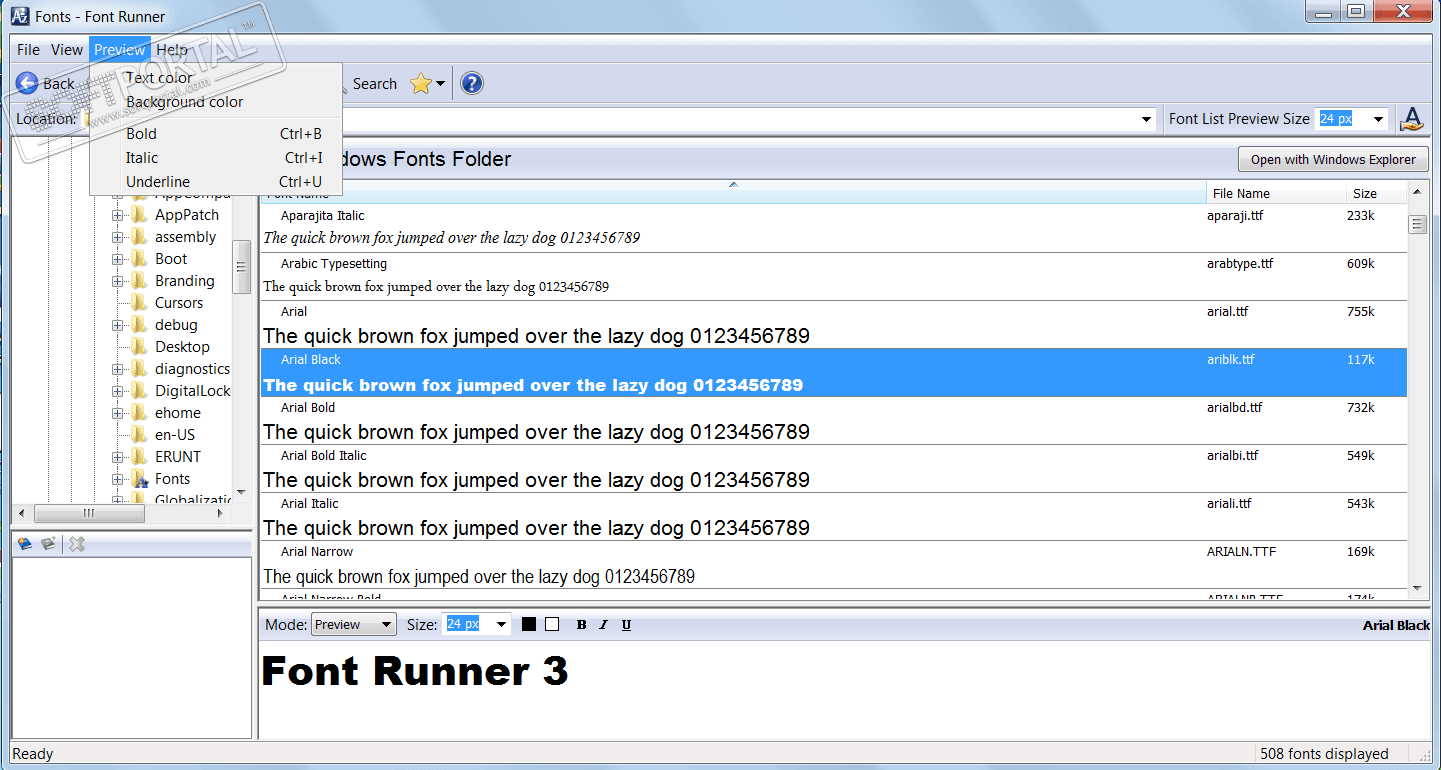
Task: Toggle underline with the U button in the preview bar
Action: tap(626, 625)
